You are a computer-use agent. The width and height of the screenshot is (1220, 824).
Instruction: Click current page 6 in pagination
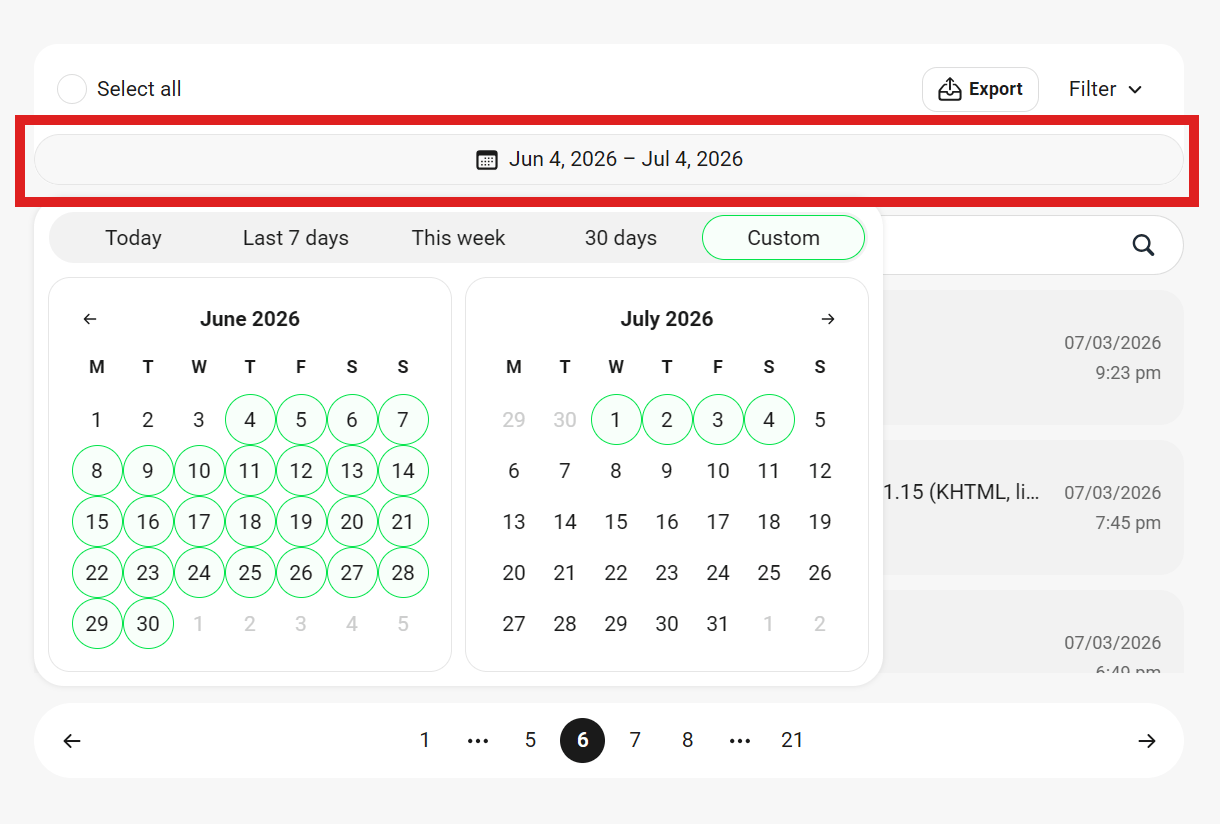click(x=583, y=741)
